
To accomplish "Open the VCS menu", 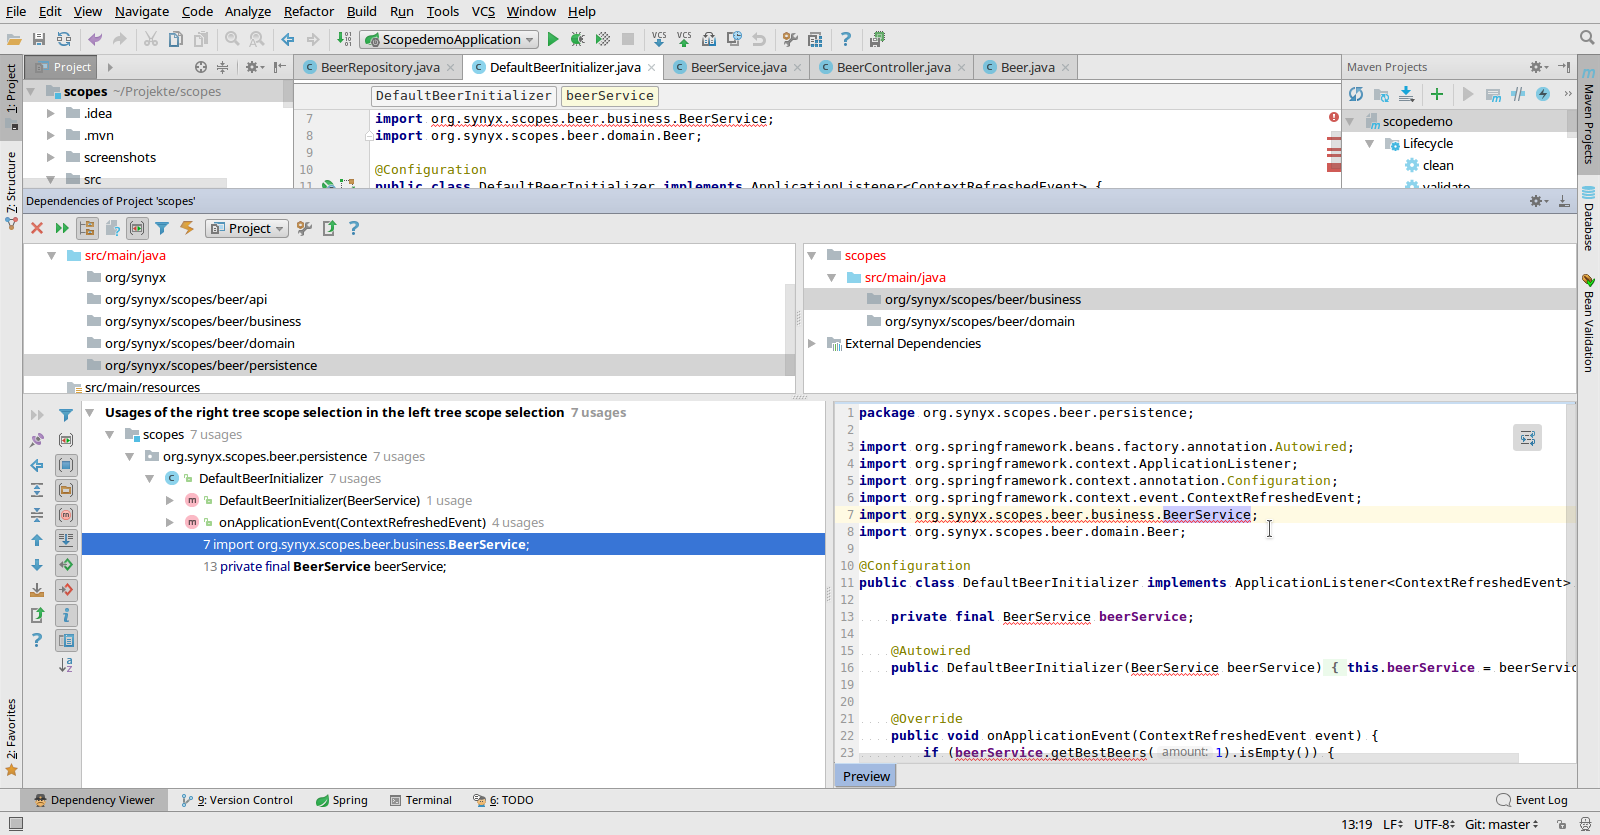I will [483, 11].
